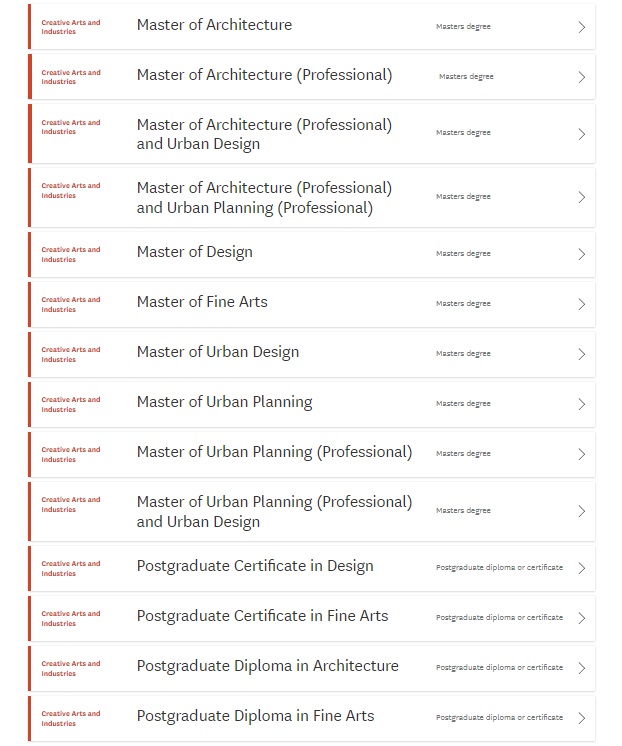The height and width of the screenshot is (746, 622).
Task: Click 'Postgraduate diploma or certificate' label beside Diploma in Architecture
Action: (499, 668)
